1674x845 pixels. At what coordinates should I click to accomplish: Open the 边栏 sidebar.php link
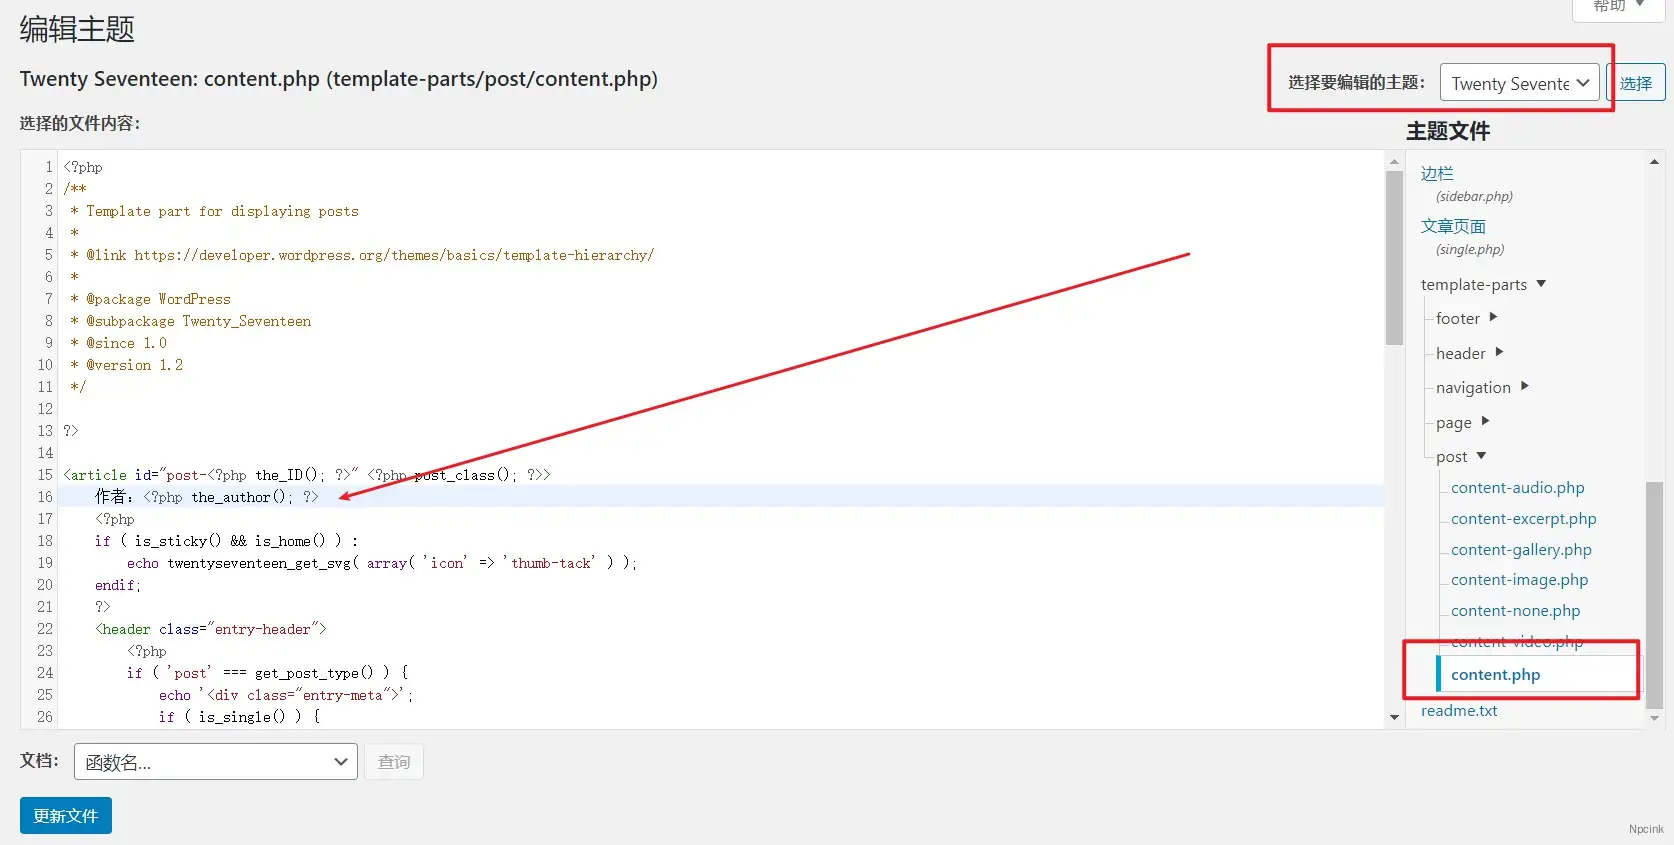point(1437,174)
